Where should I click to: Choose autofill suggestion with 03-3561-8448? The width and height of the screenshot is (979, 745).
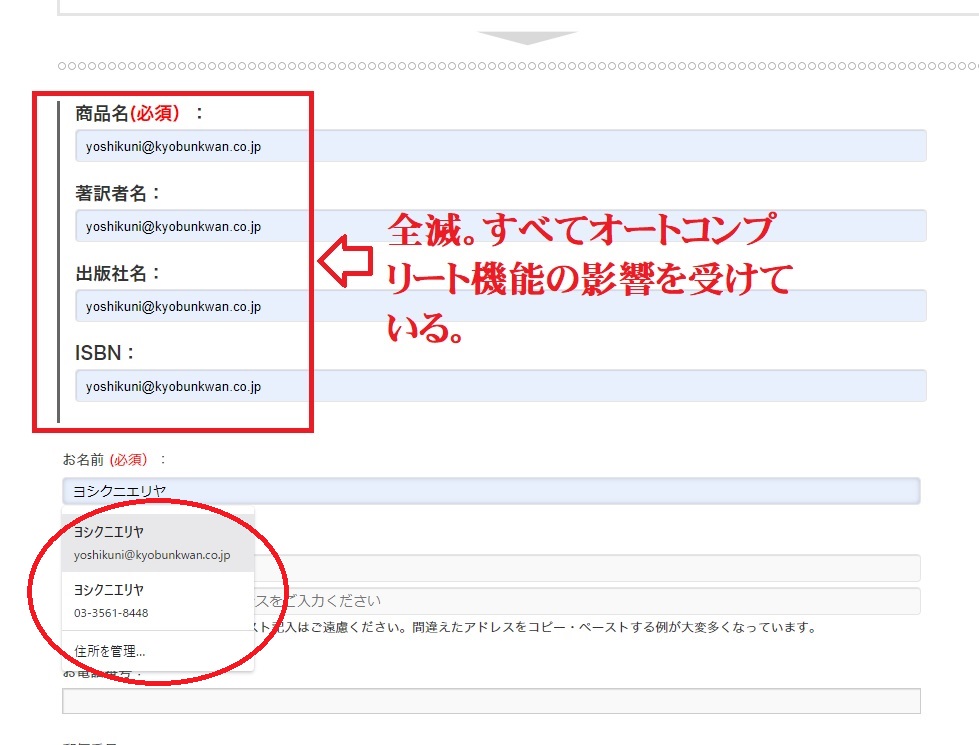157,601
